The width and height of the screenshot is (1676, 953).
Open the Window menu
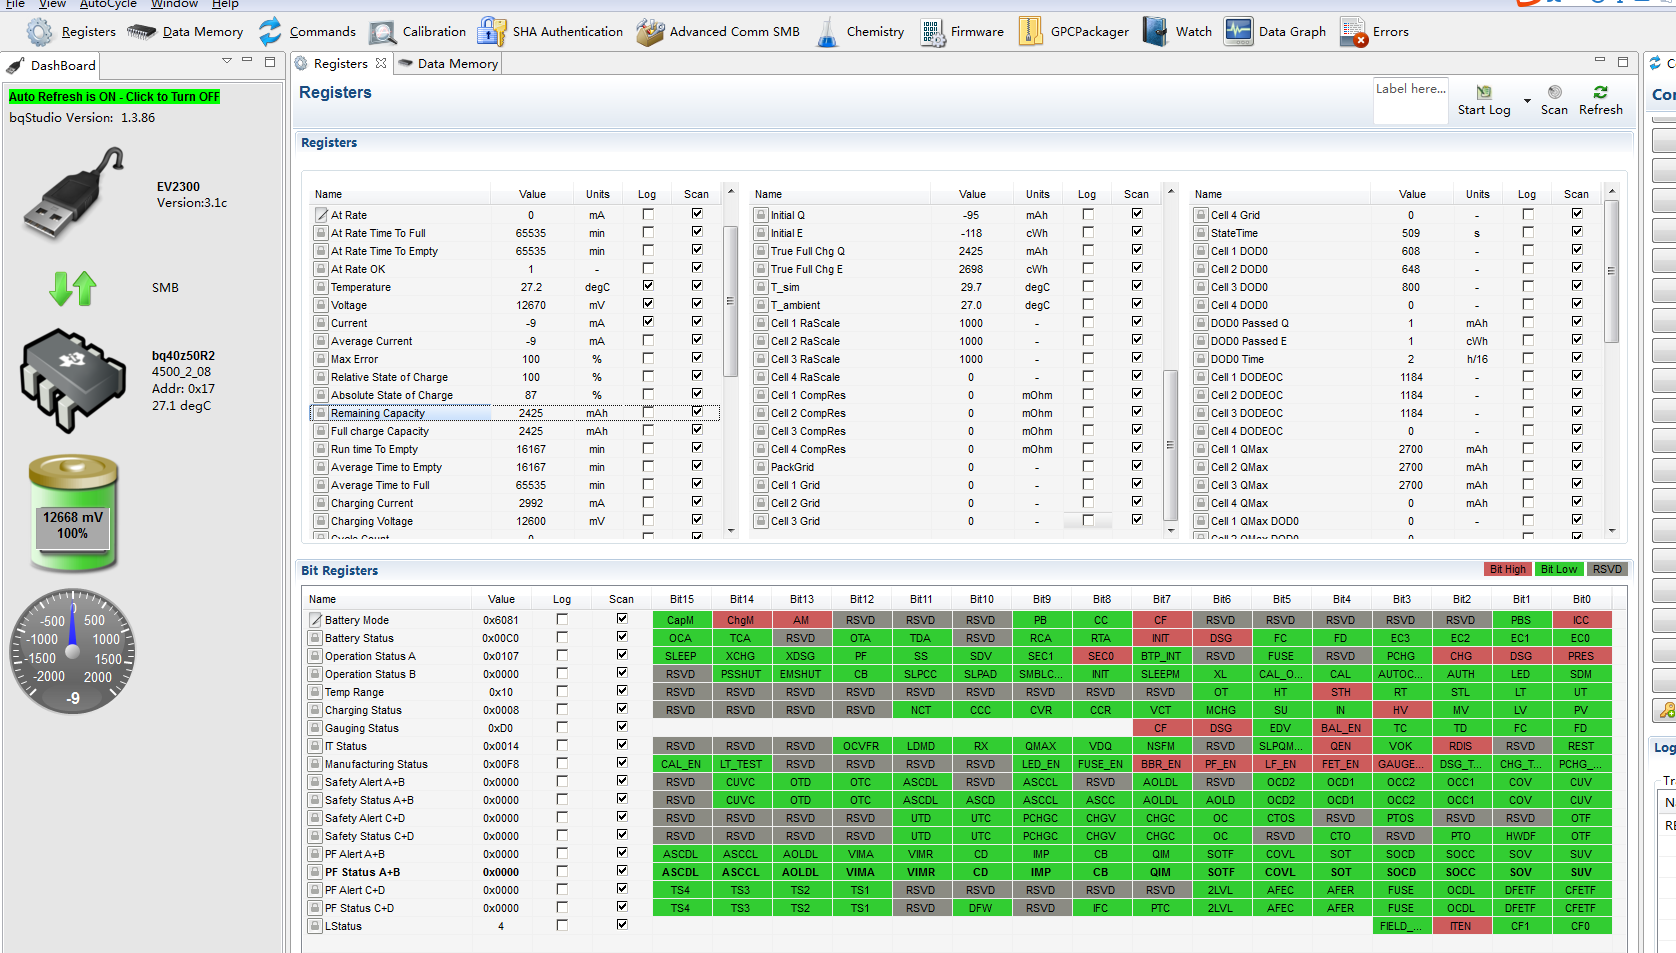point(174,4)
